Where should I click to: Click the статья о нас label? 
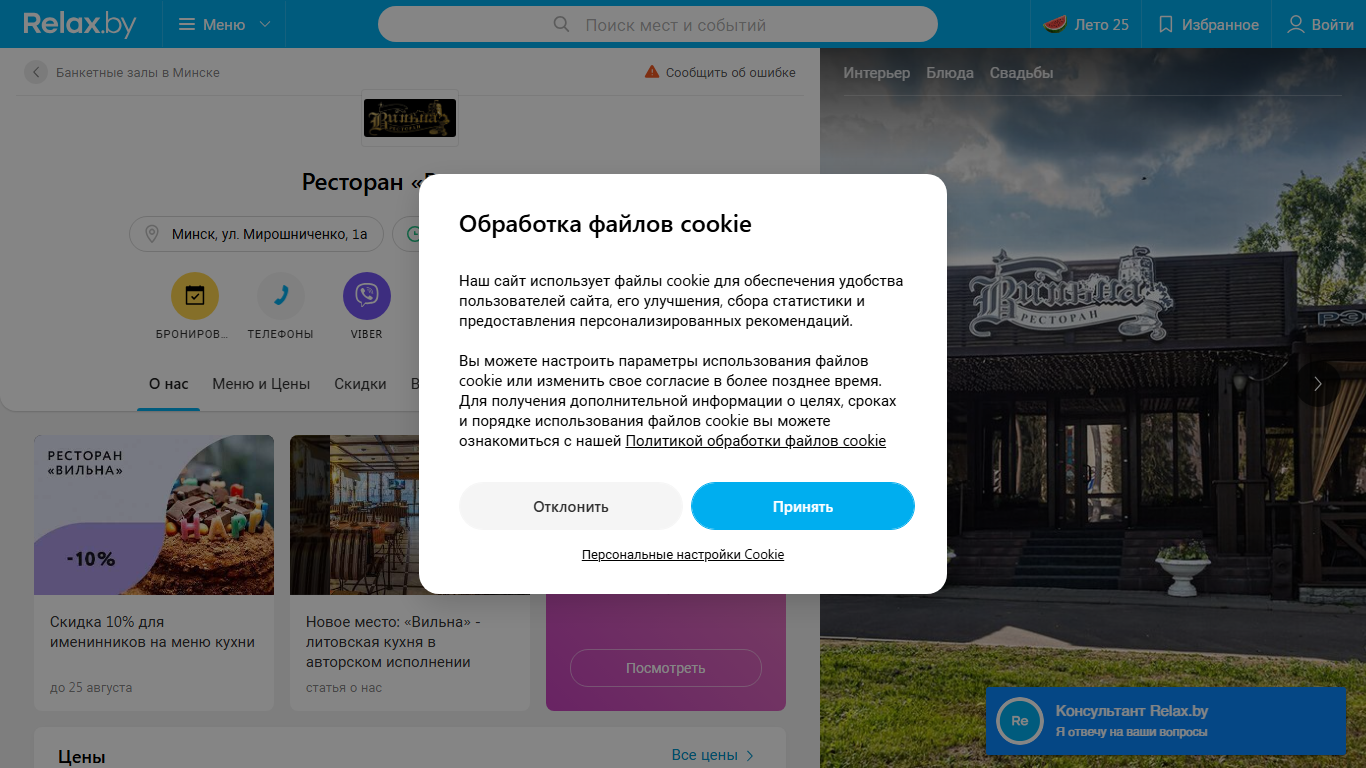344,688
